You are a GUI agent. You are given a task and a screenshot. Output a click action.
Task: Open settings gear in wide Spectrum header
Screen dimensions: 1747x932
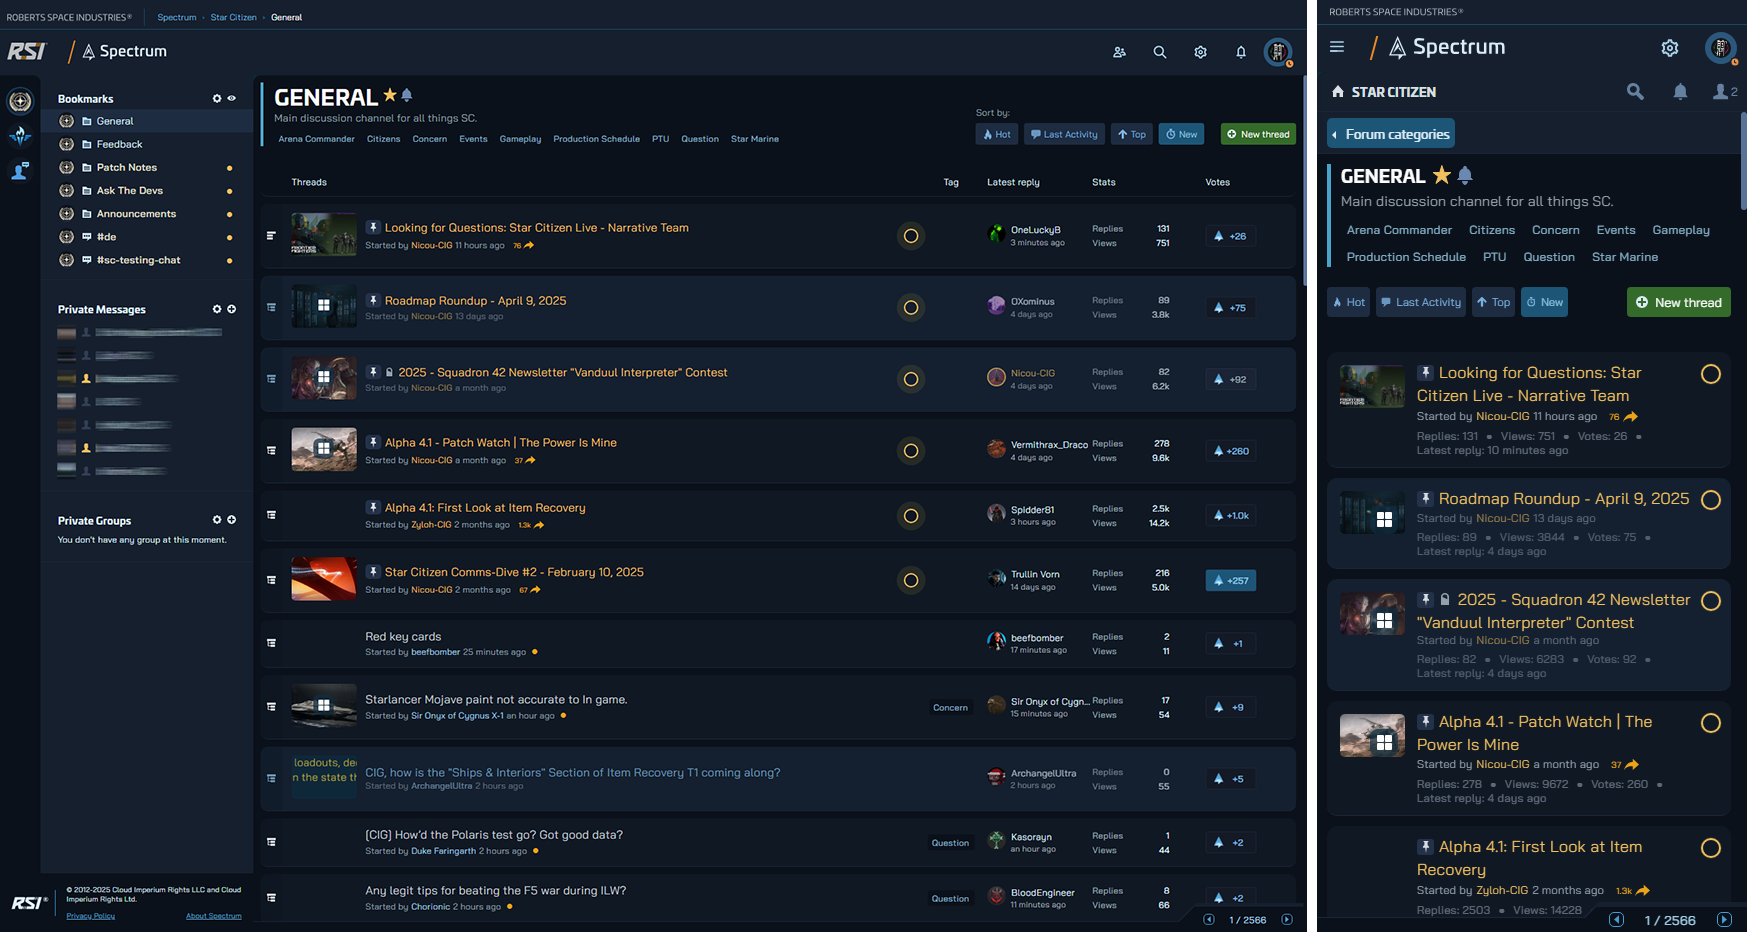tap(1200, 52)
